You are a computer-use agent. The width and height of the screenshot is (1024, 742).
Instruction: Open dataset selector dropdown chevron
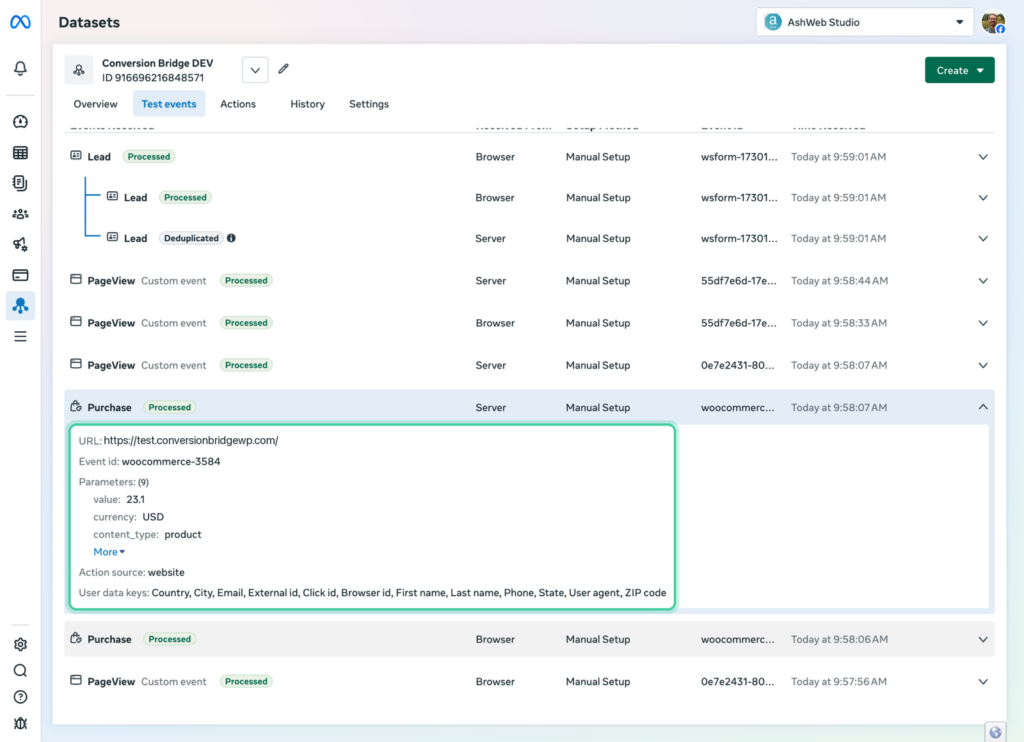point(255,70)
